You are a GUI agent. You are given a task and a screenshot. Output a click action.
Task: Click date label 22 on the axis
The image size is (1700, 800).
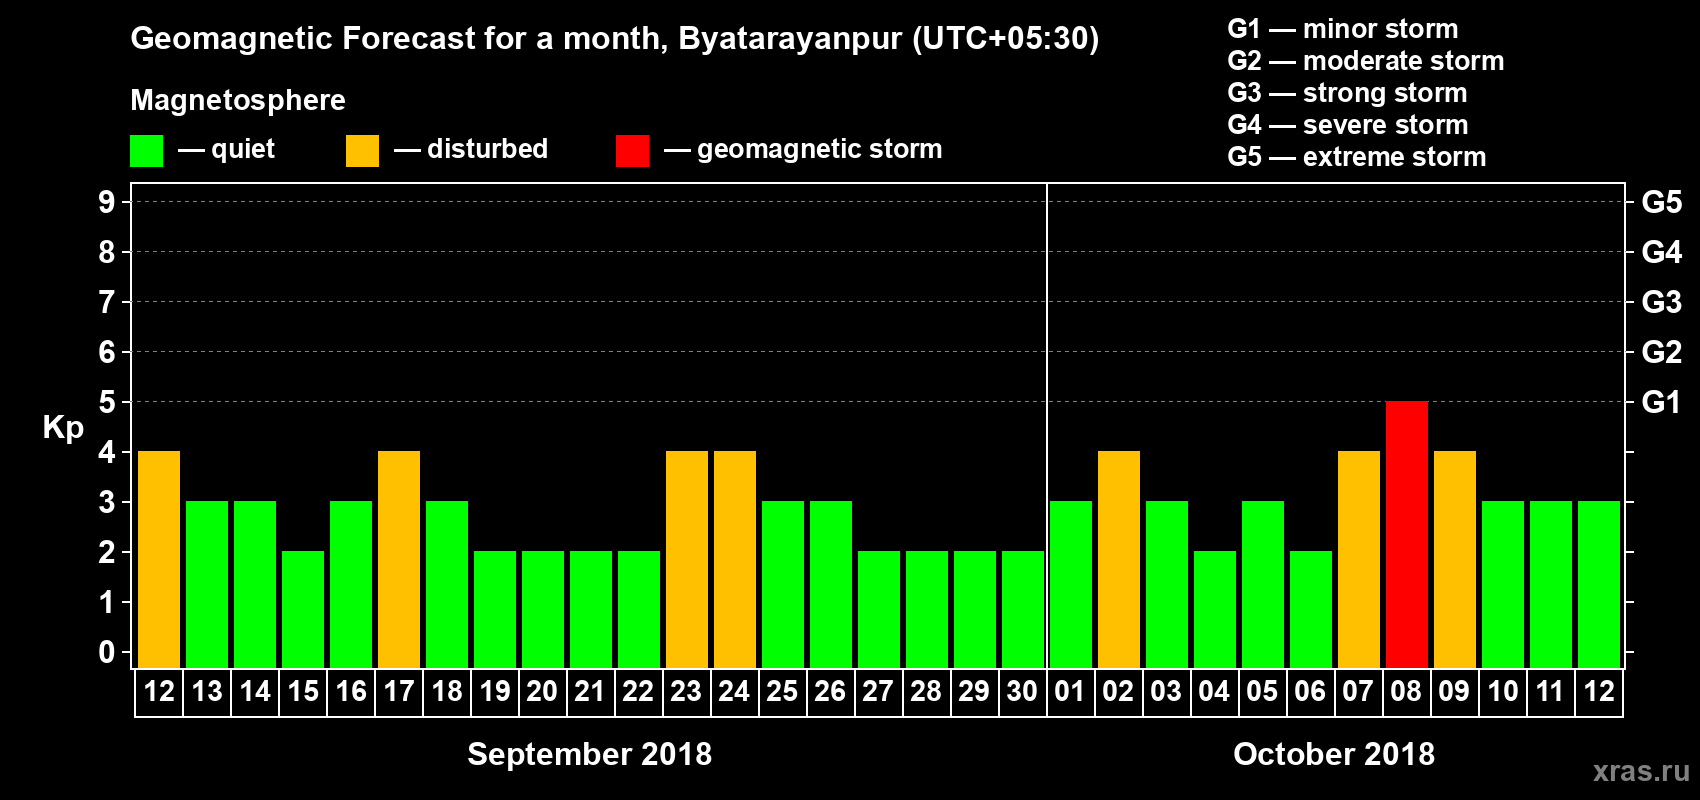(x=638, y=692)
